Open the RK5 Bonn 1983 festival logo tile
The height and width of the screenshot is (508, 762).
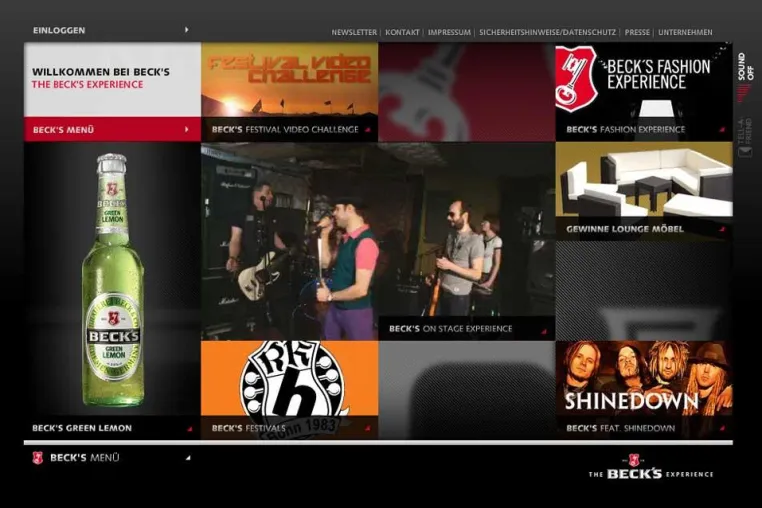(290, 379)
